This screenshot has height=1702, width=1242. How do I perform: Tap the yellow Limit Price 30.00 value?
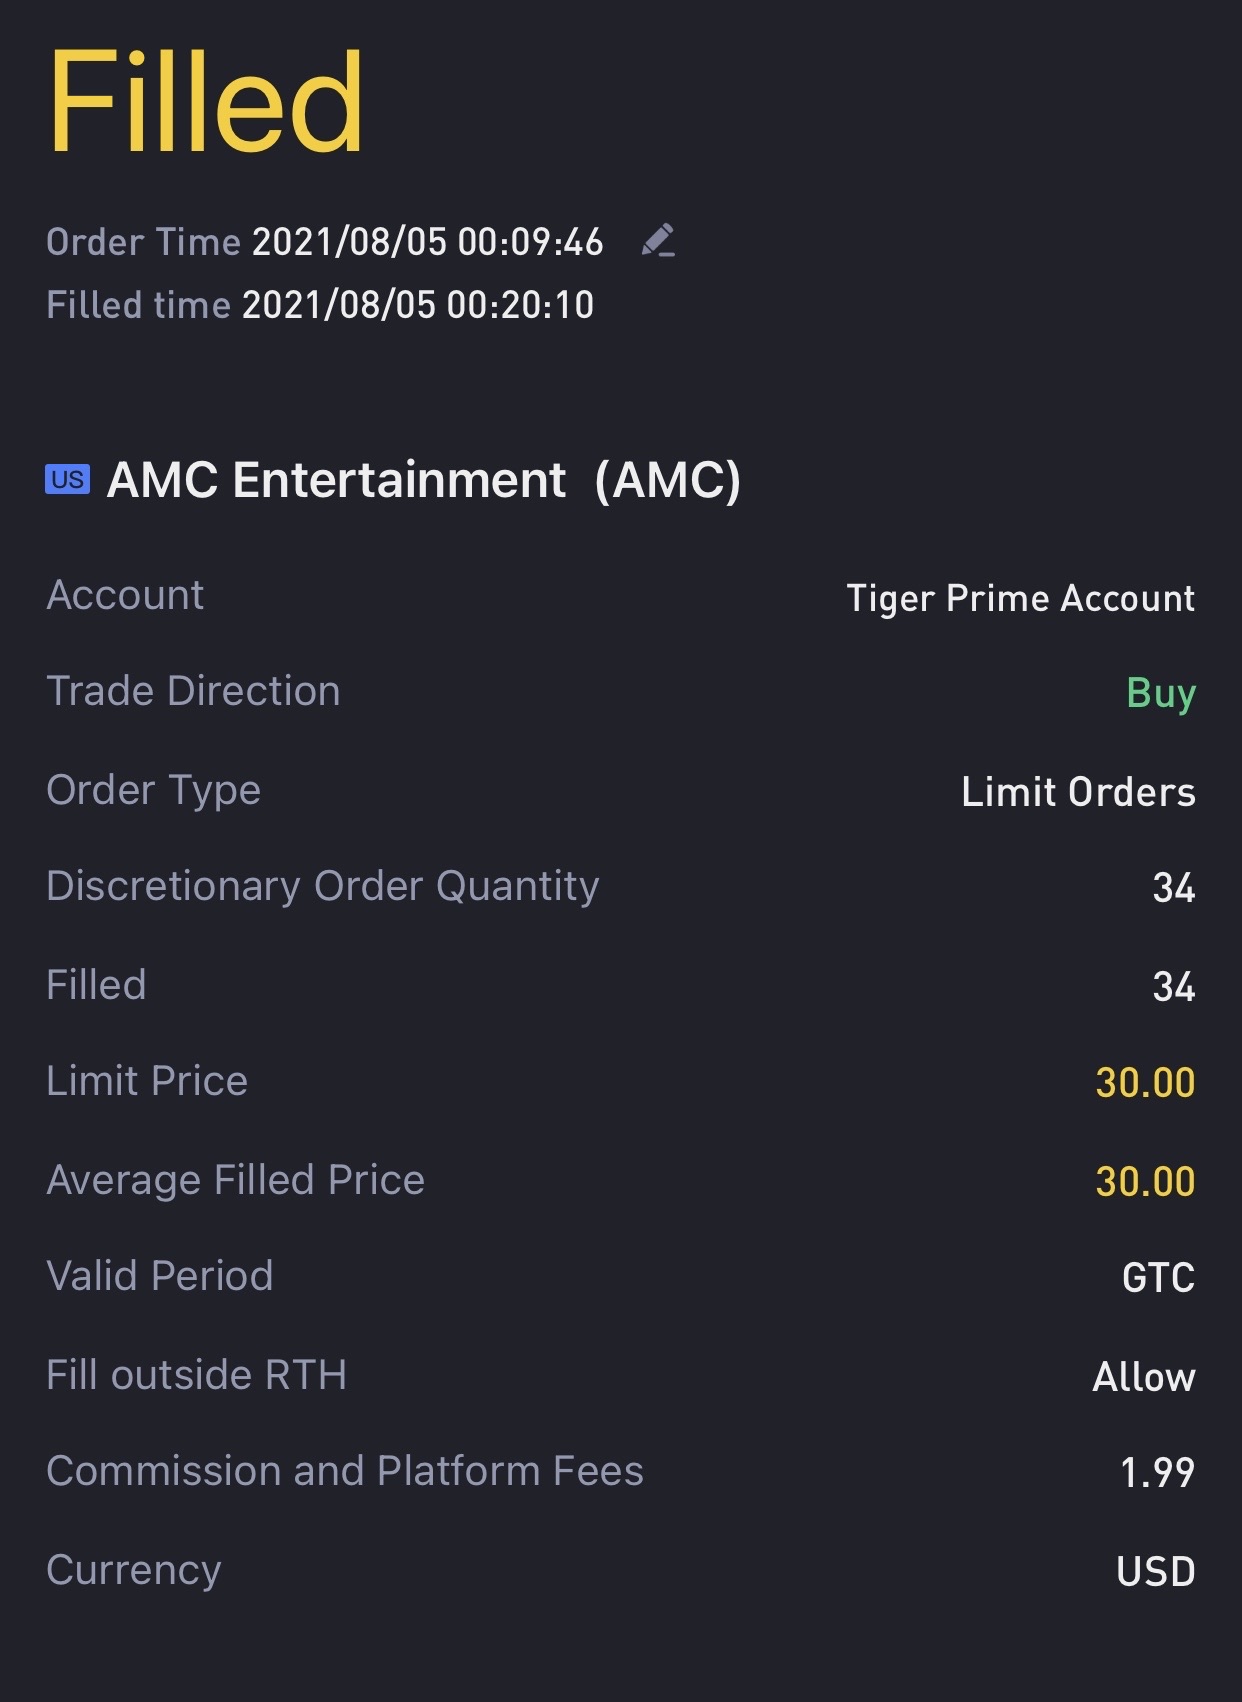1145,1083
